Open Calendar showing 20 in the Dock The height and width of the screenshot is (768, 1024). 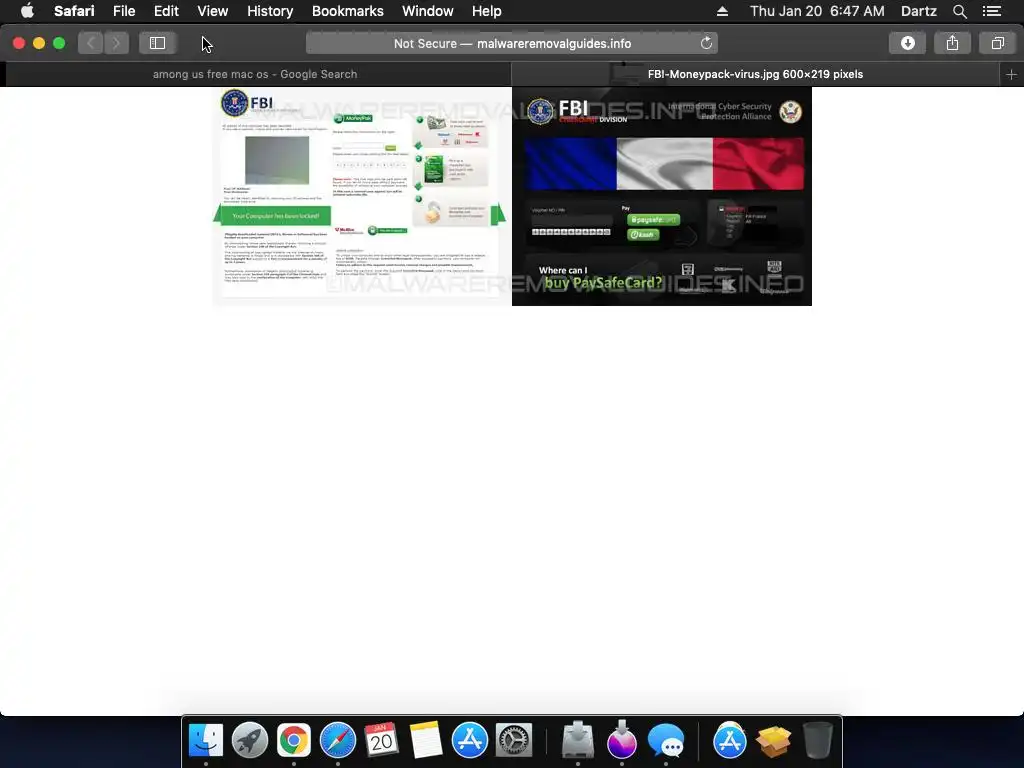[381, 741]
